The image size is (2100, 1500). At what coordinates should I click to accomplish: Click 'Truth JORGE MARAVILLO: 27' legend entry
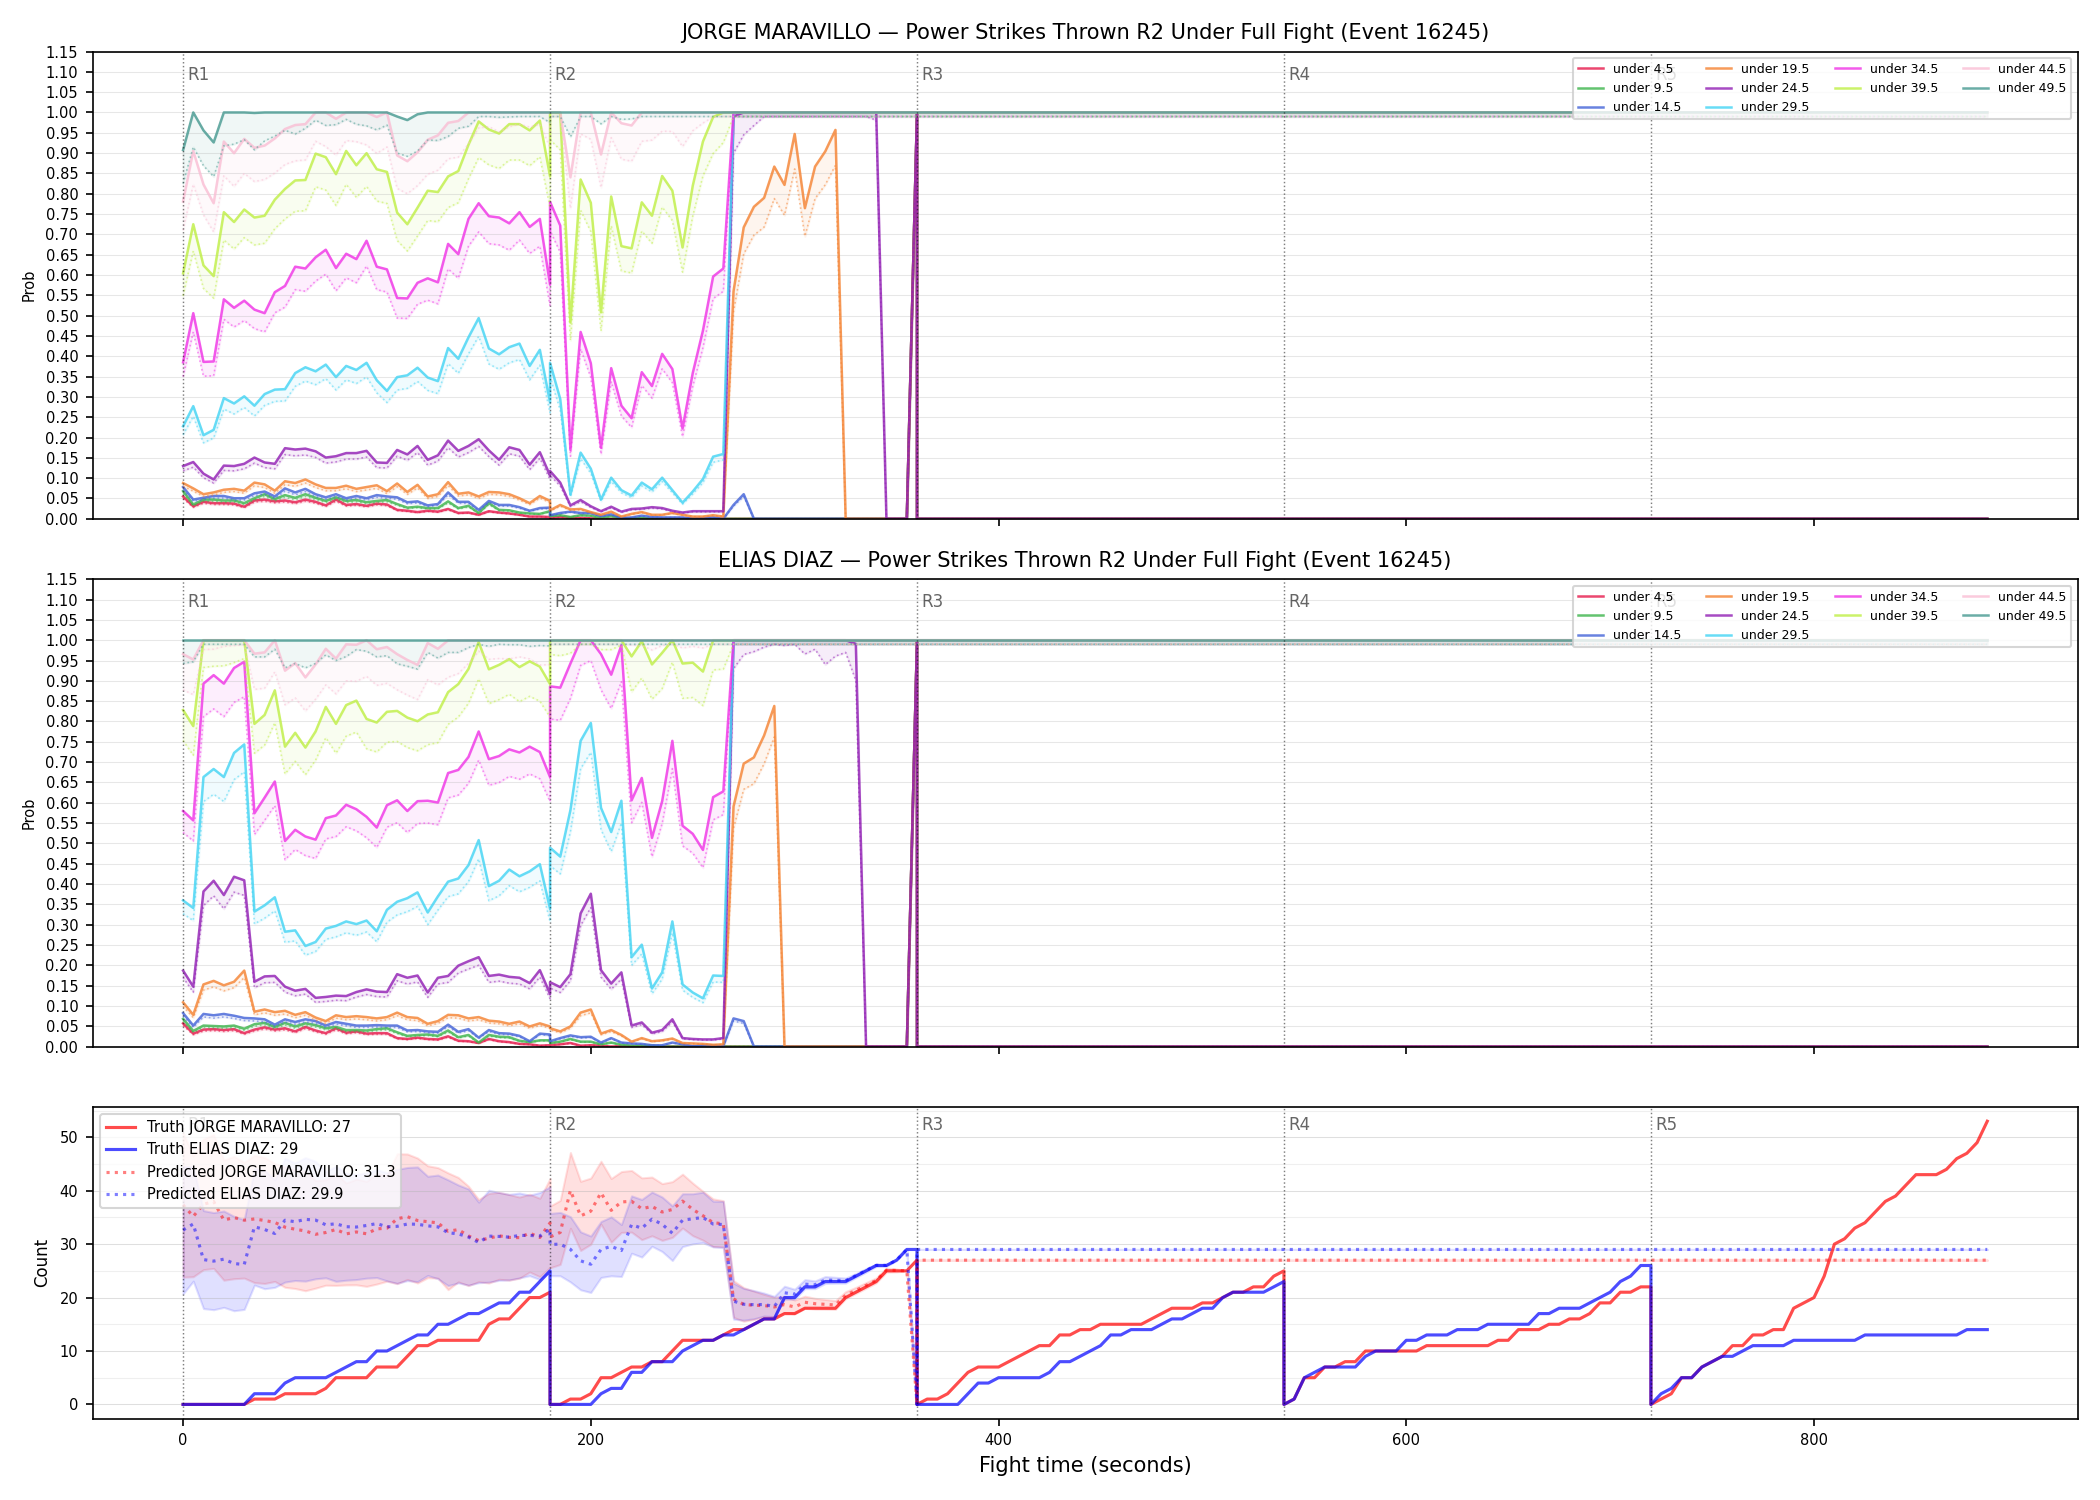pyautogui.click(x=248, y=1127)
